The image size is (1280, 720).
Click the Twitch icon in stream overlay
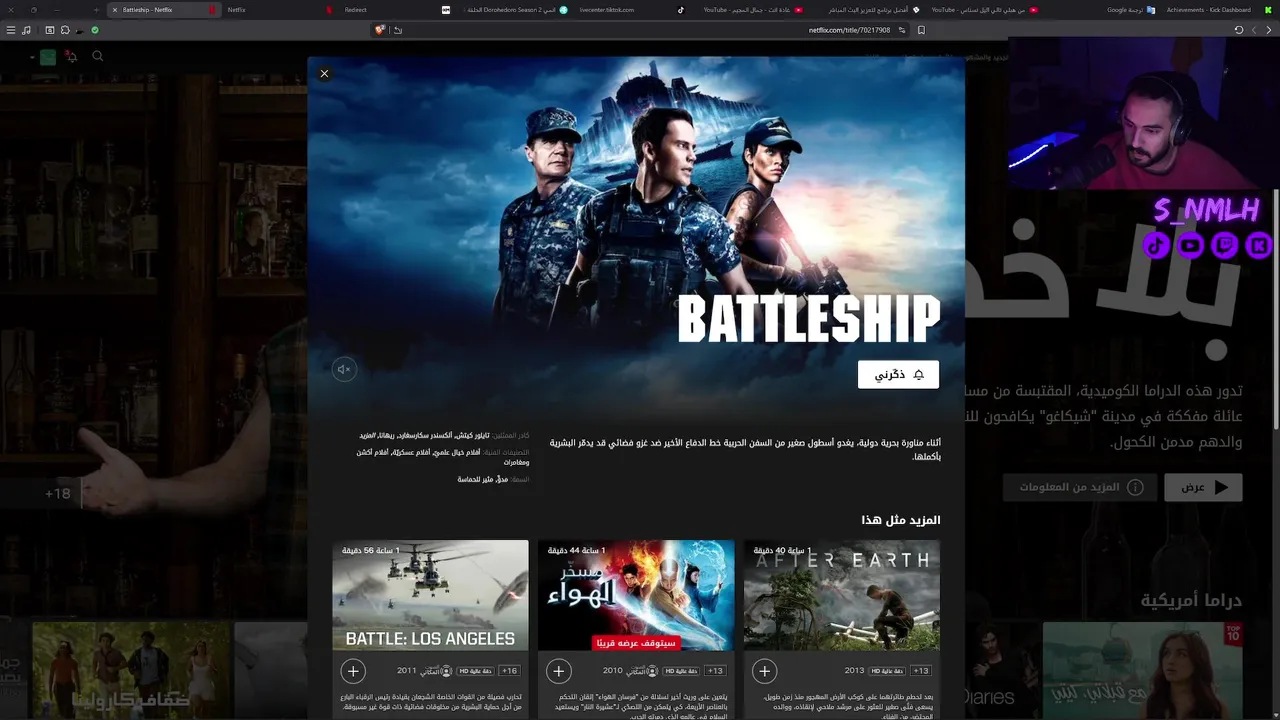(x=1225, y=244)
